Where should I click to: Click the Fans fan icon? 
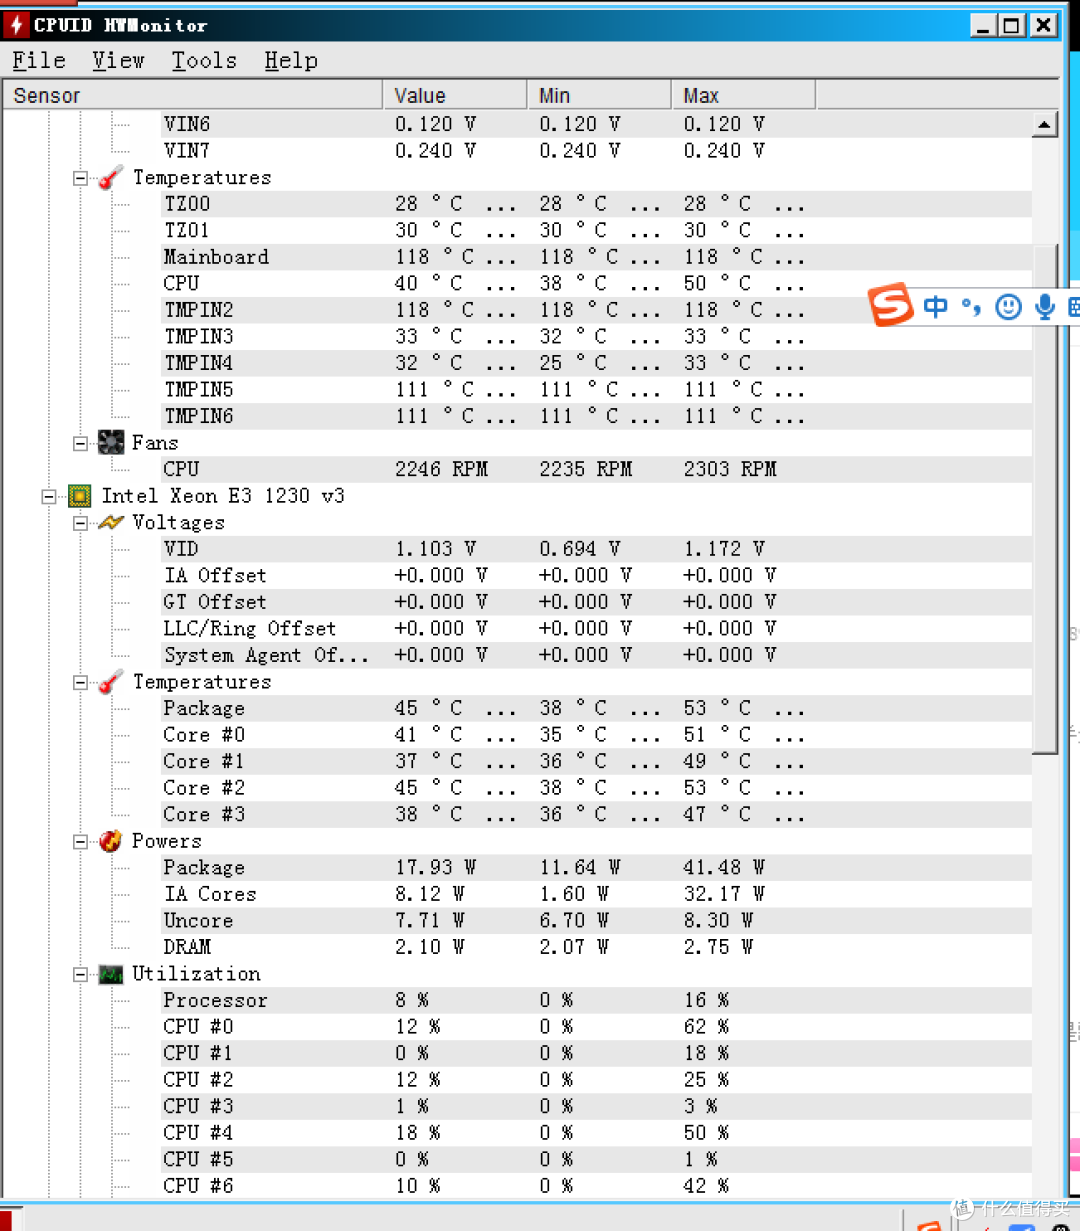click(x=111, y=442)
